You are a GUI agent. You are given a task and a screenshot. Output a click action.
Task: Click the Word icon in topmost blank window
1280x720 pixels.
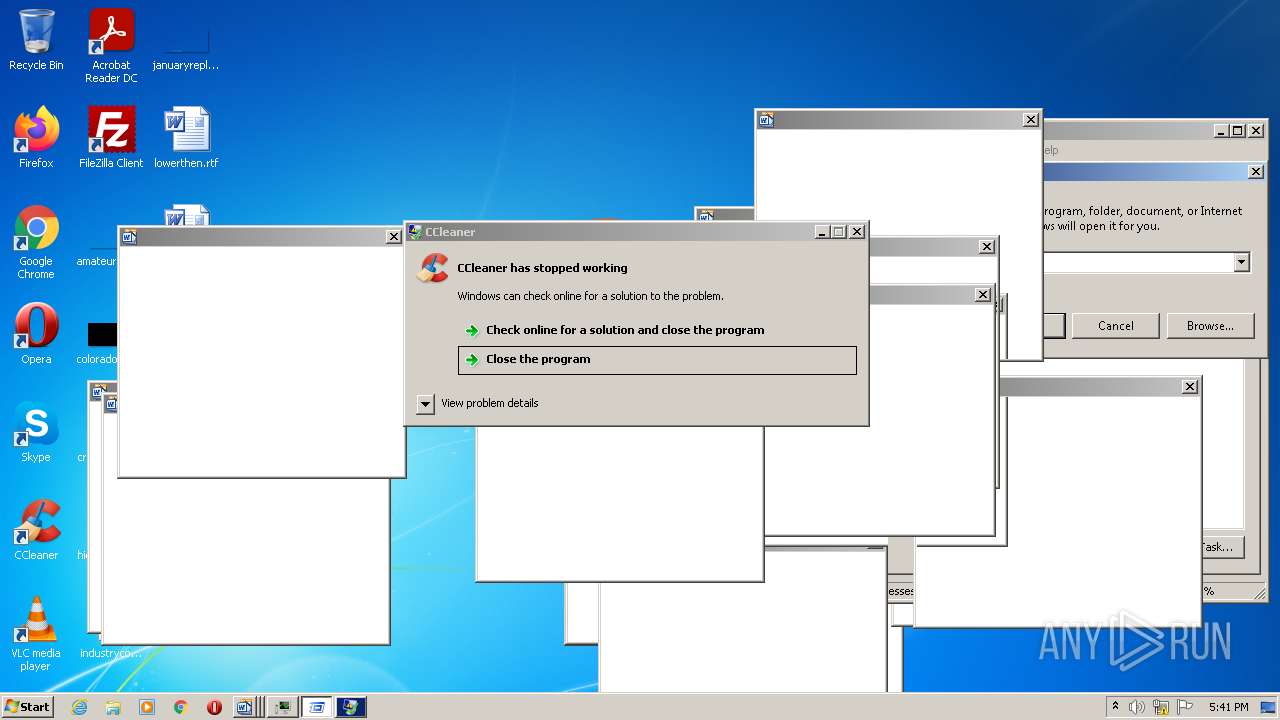[766, 120]
